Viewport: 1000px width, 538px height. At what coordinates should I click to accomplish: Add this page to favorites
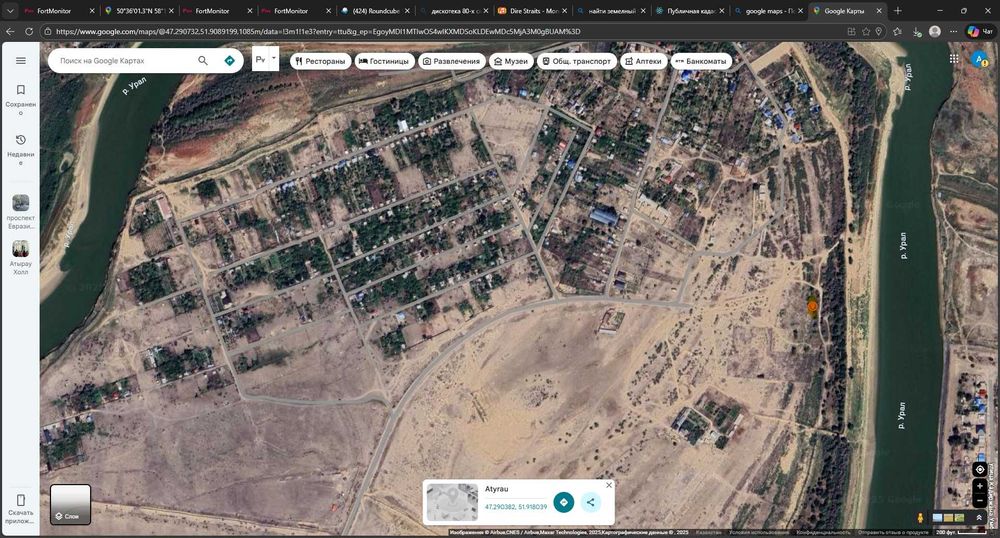[866, 31]
